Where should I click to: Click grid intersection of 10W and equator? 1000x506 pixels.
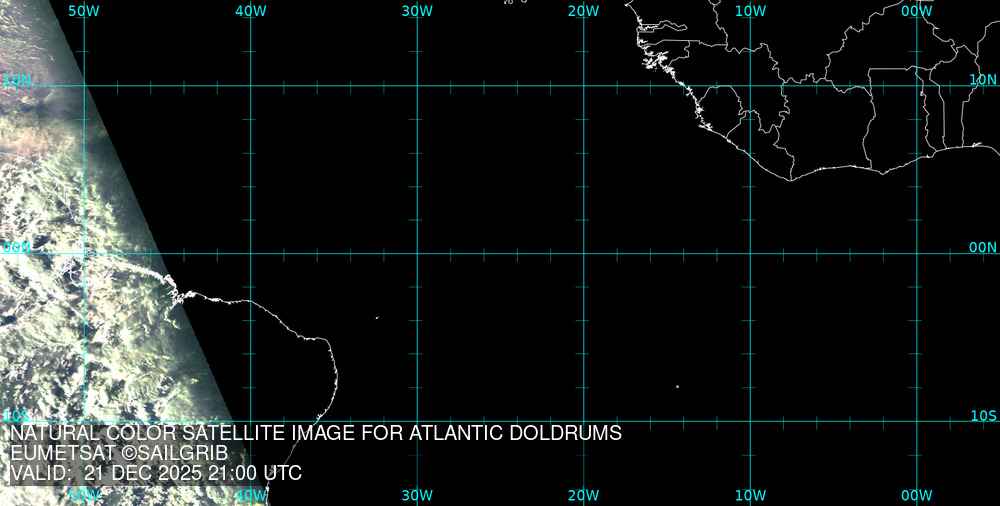(750, 253)
